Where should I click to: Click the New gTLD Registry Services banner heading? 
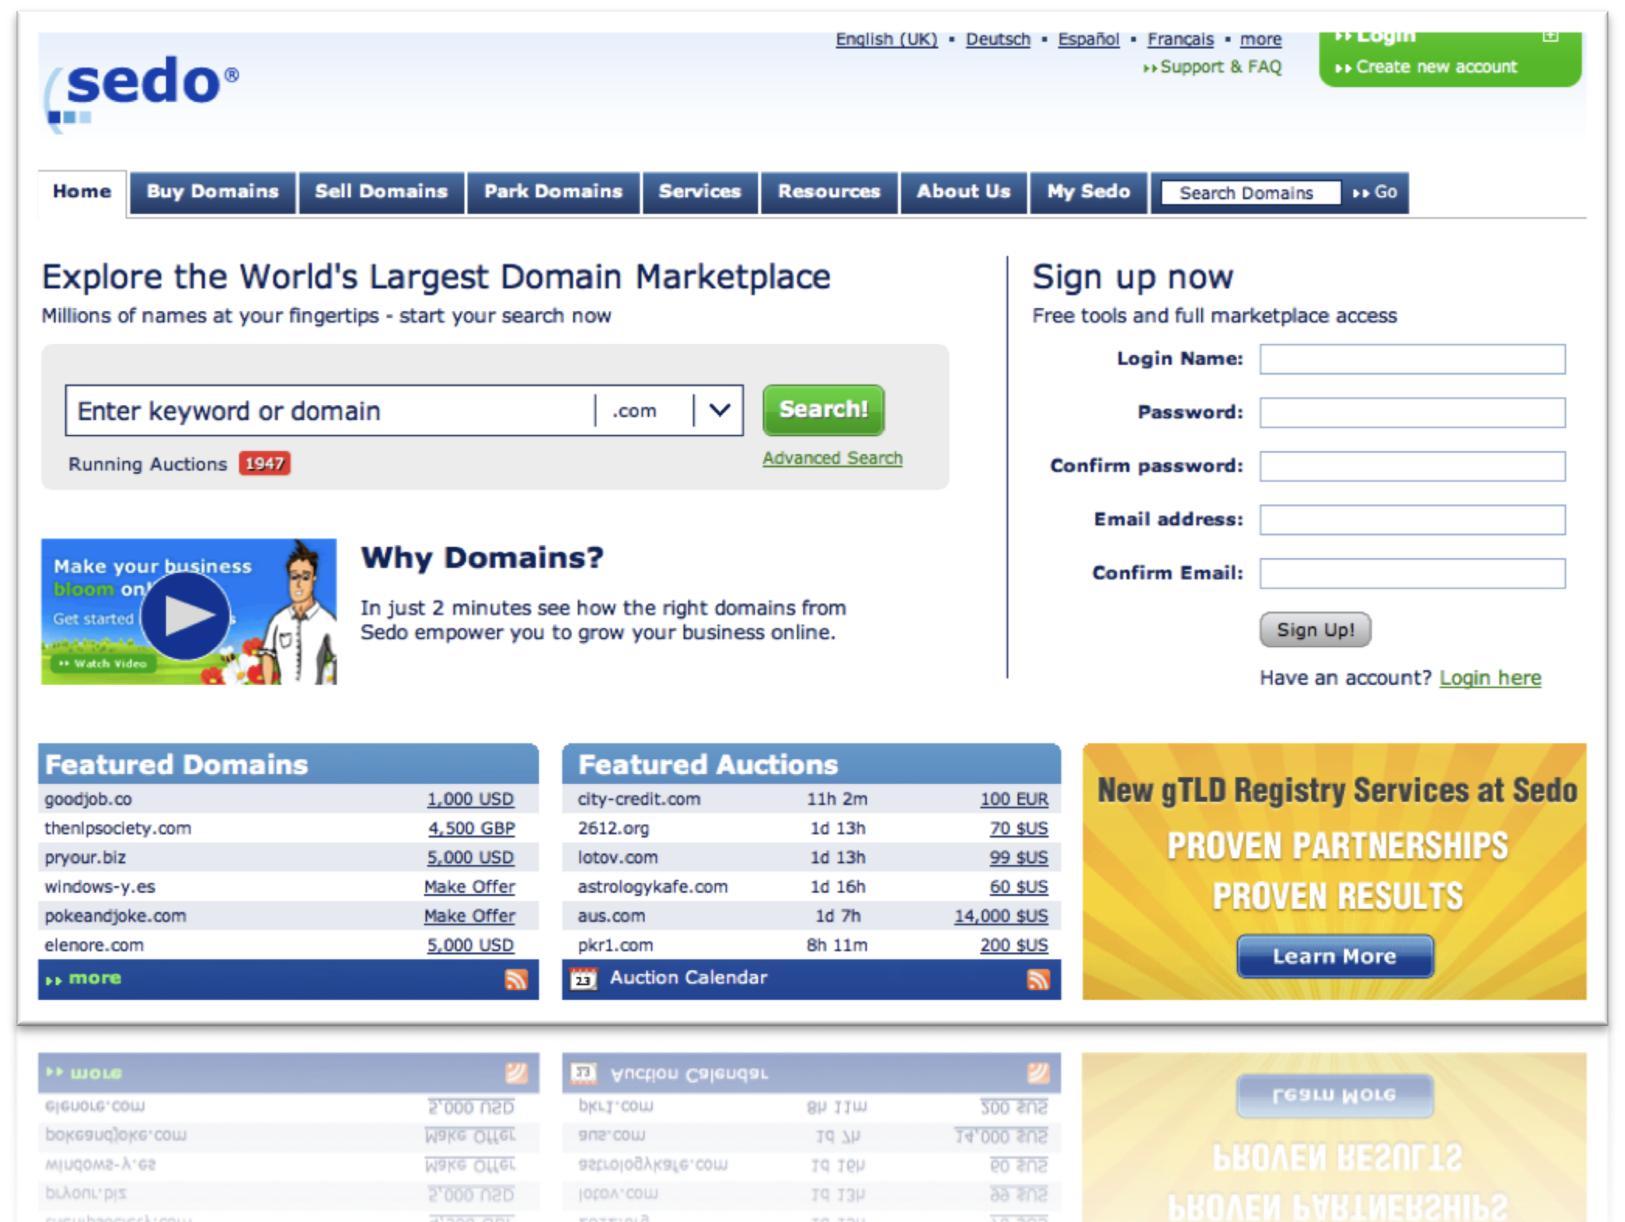1337,790
